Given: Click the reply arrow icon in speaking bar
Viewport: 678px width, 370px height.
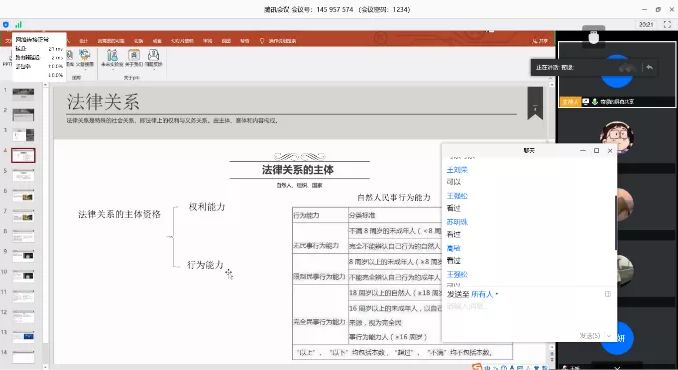Looking at the screenshot, I should 649,67.
